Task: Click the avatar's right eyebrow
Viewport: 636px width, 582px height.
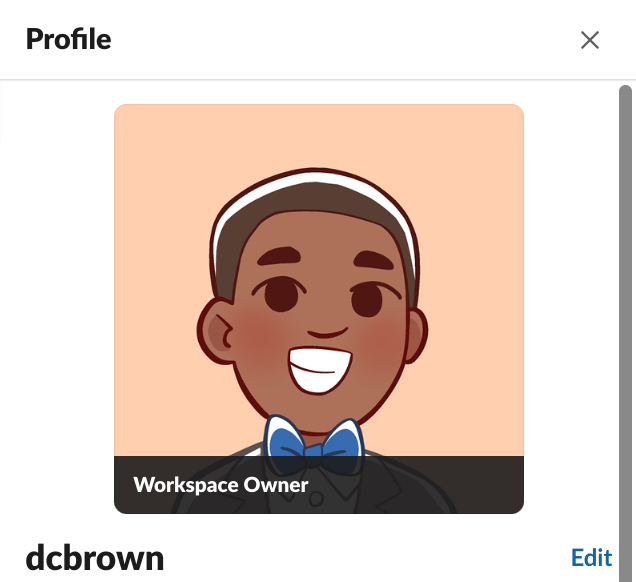Action: (372, 260)
